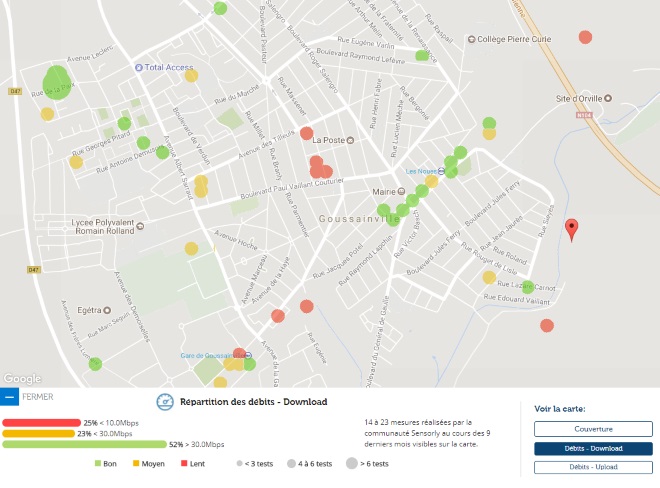Click the red Lent legend swatch
This screenshot has width=660, height=488.
pyautogui.click(x=185, y=464)
